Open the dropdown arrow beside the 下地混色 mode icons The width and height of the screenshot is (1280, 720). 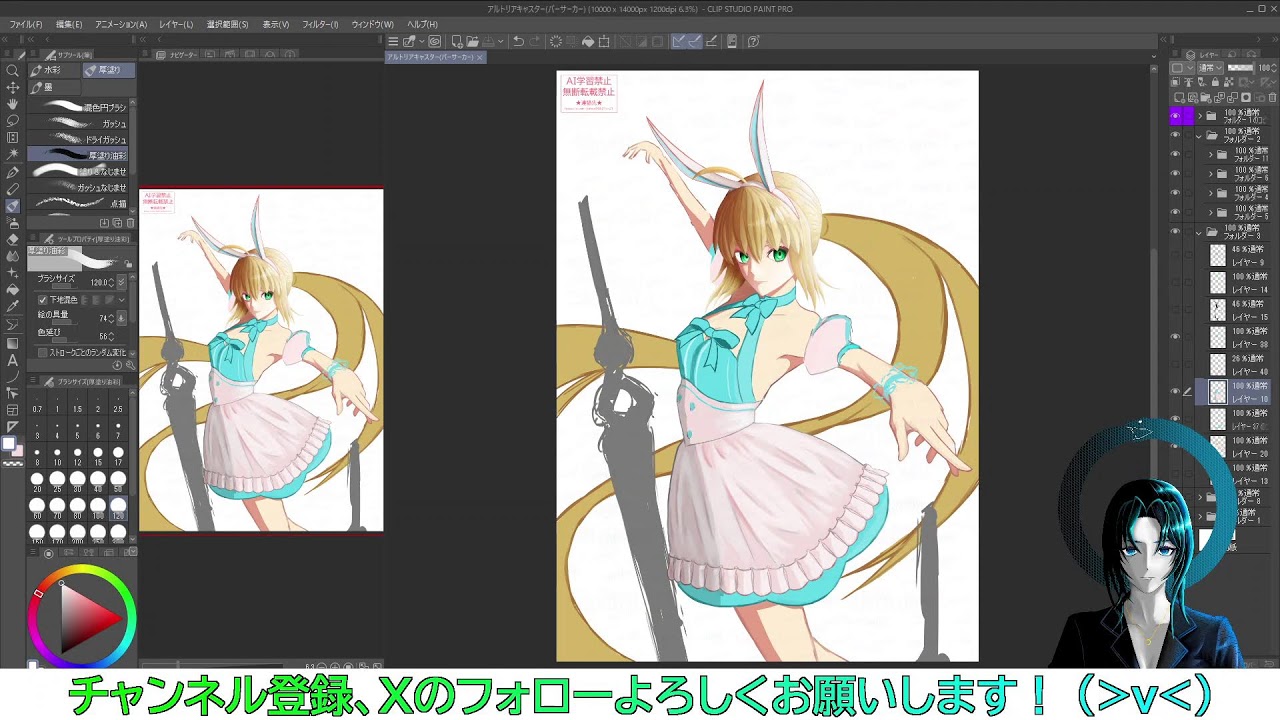pyautogui.click(x=122, y=300)
